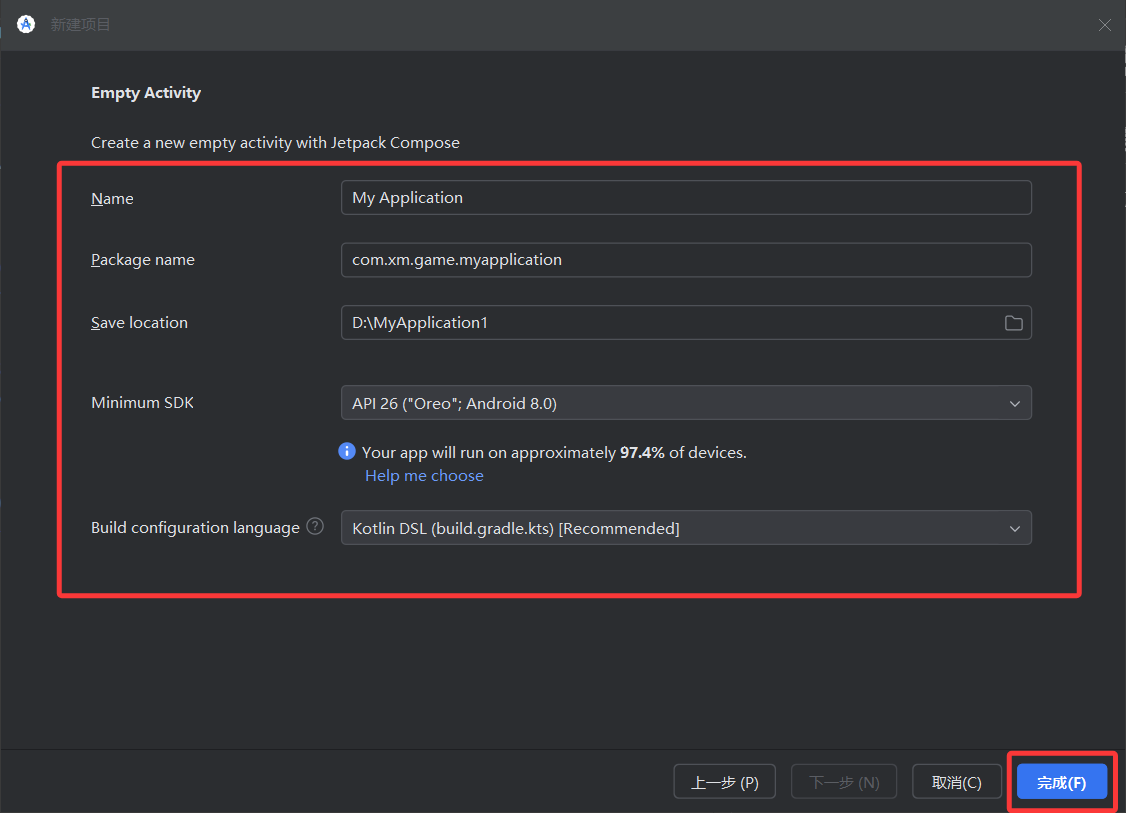Browse for save location with folder icon
Image resolution: width=1126 pixels, height=813 pixels.
coord(1013,323)
